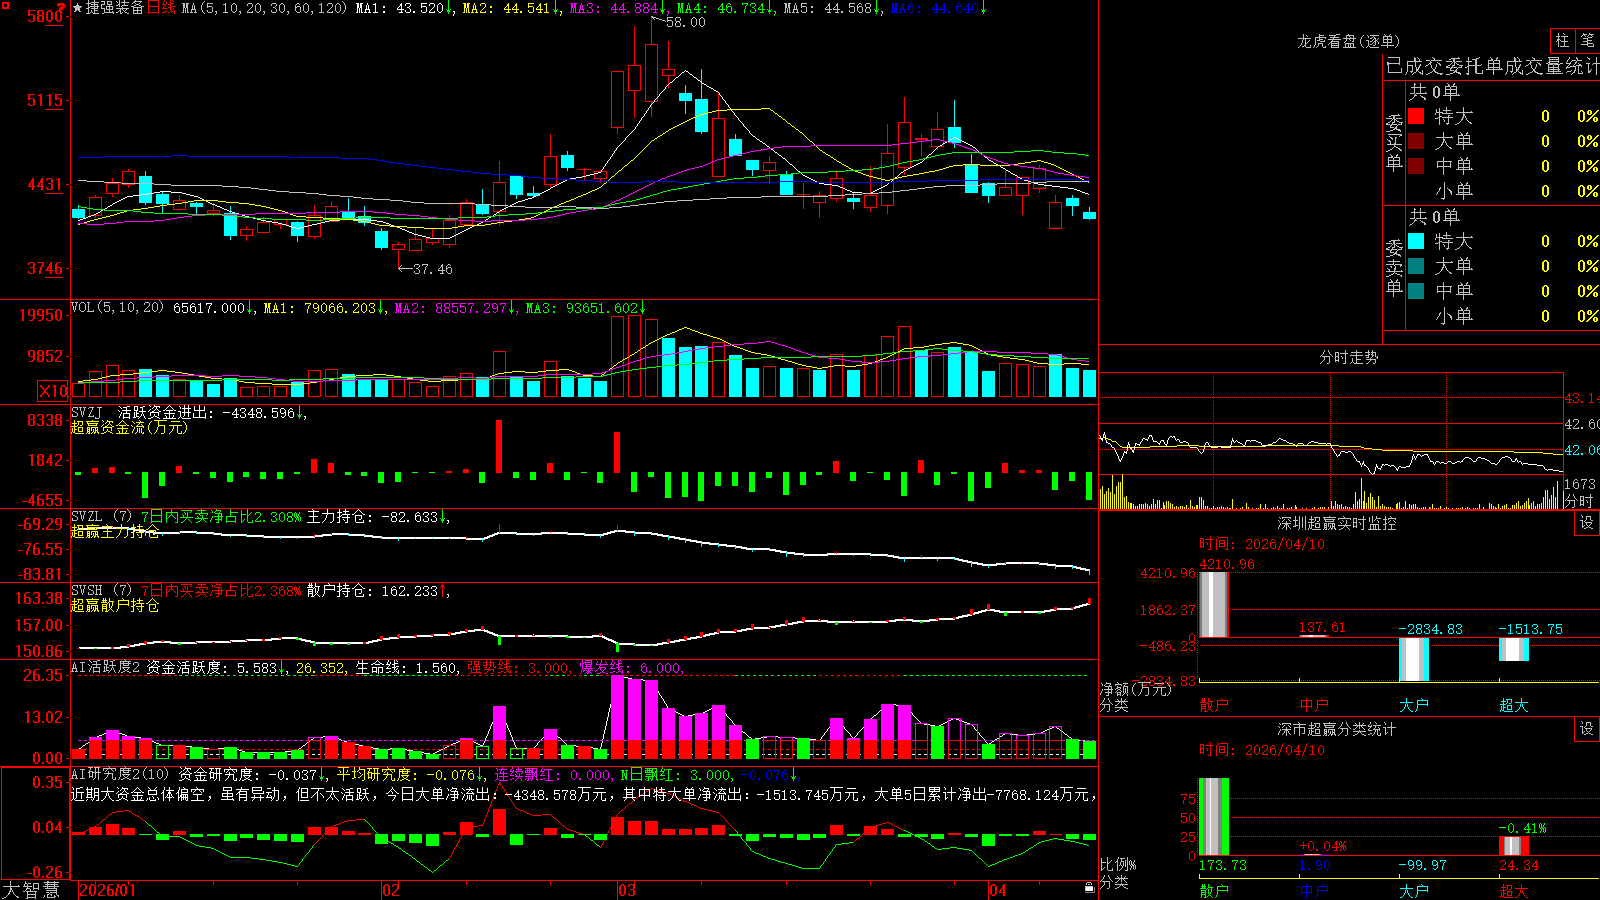Click the AI活跃度2 indicator name
1600x900 pixels.
pyautogui.click(x=105, y=667)
